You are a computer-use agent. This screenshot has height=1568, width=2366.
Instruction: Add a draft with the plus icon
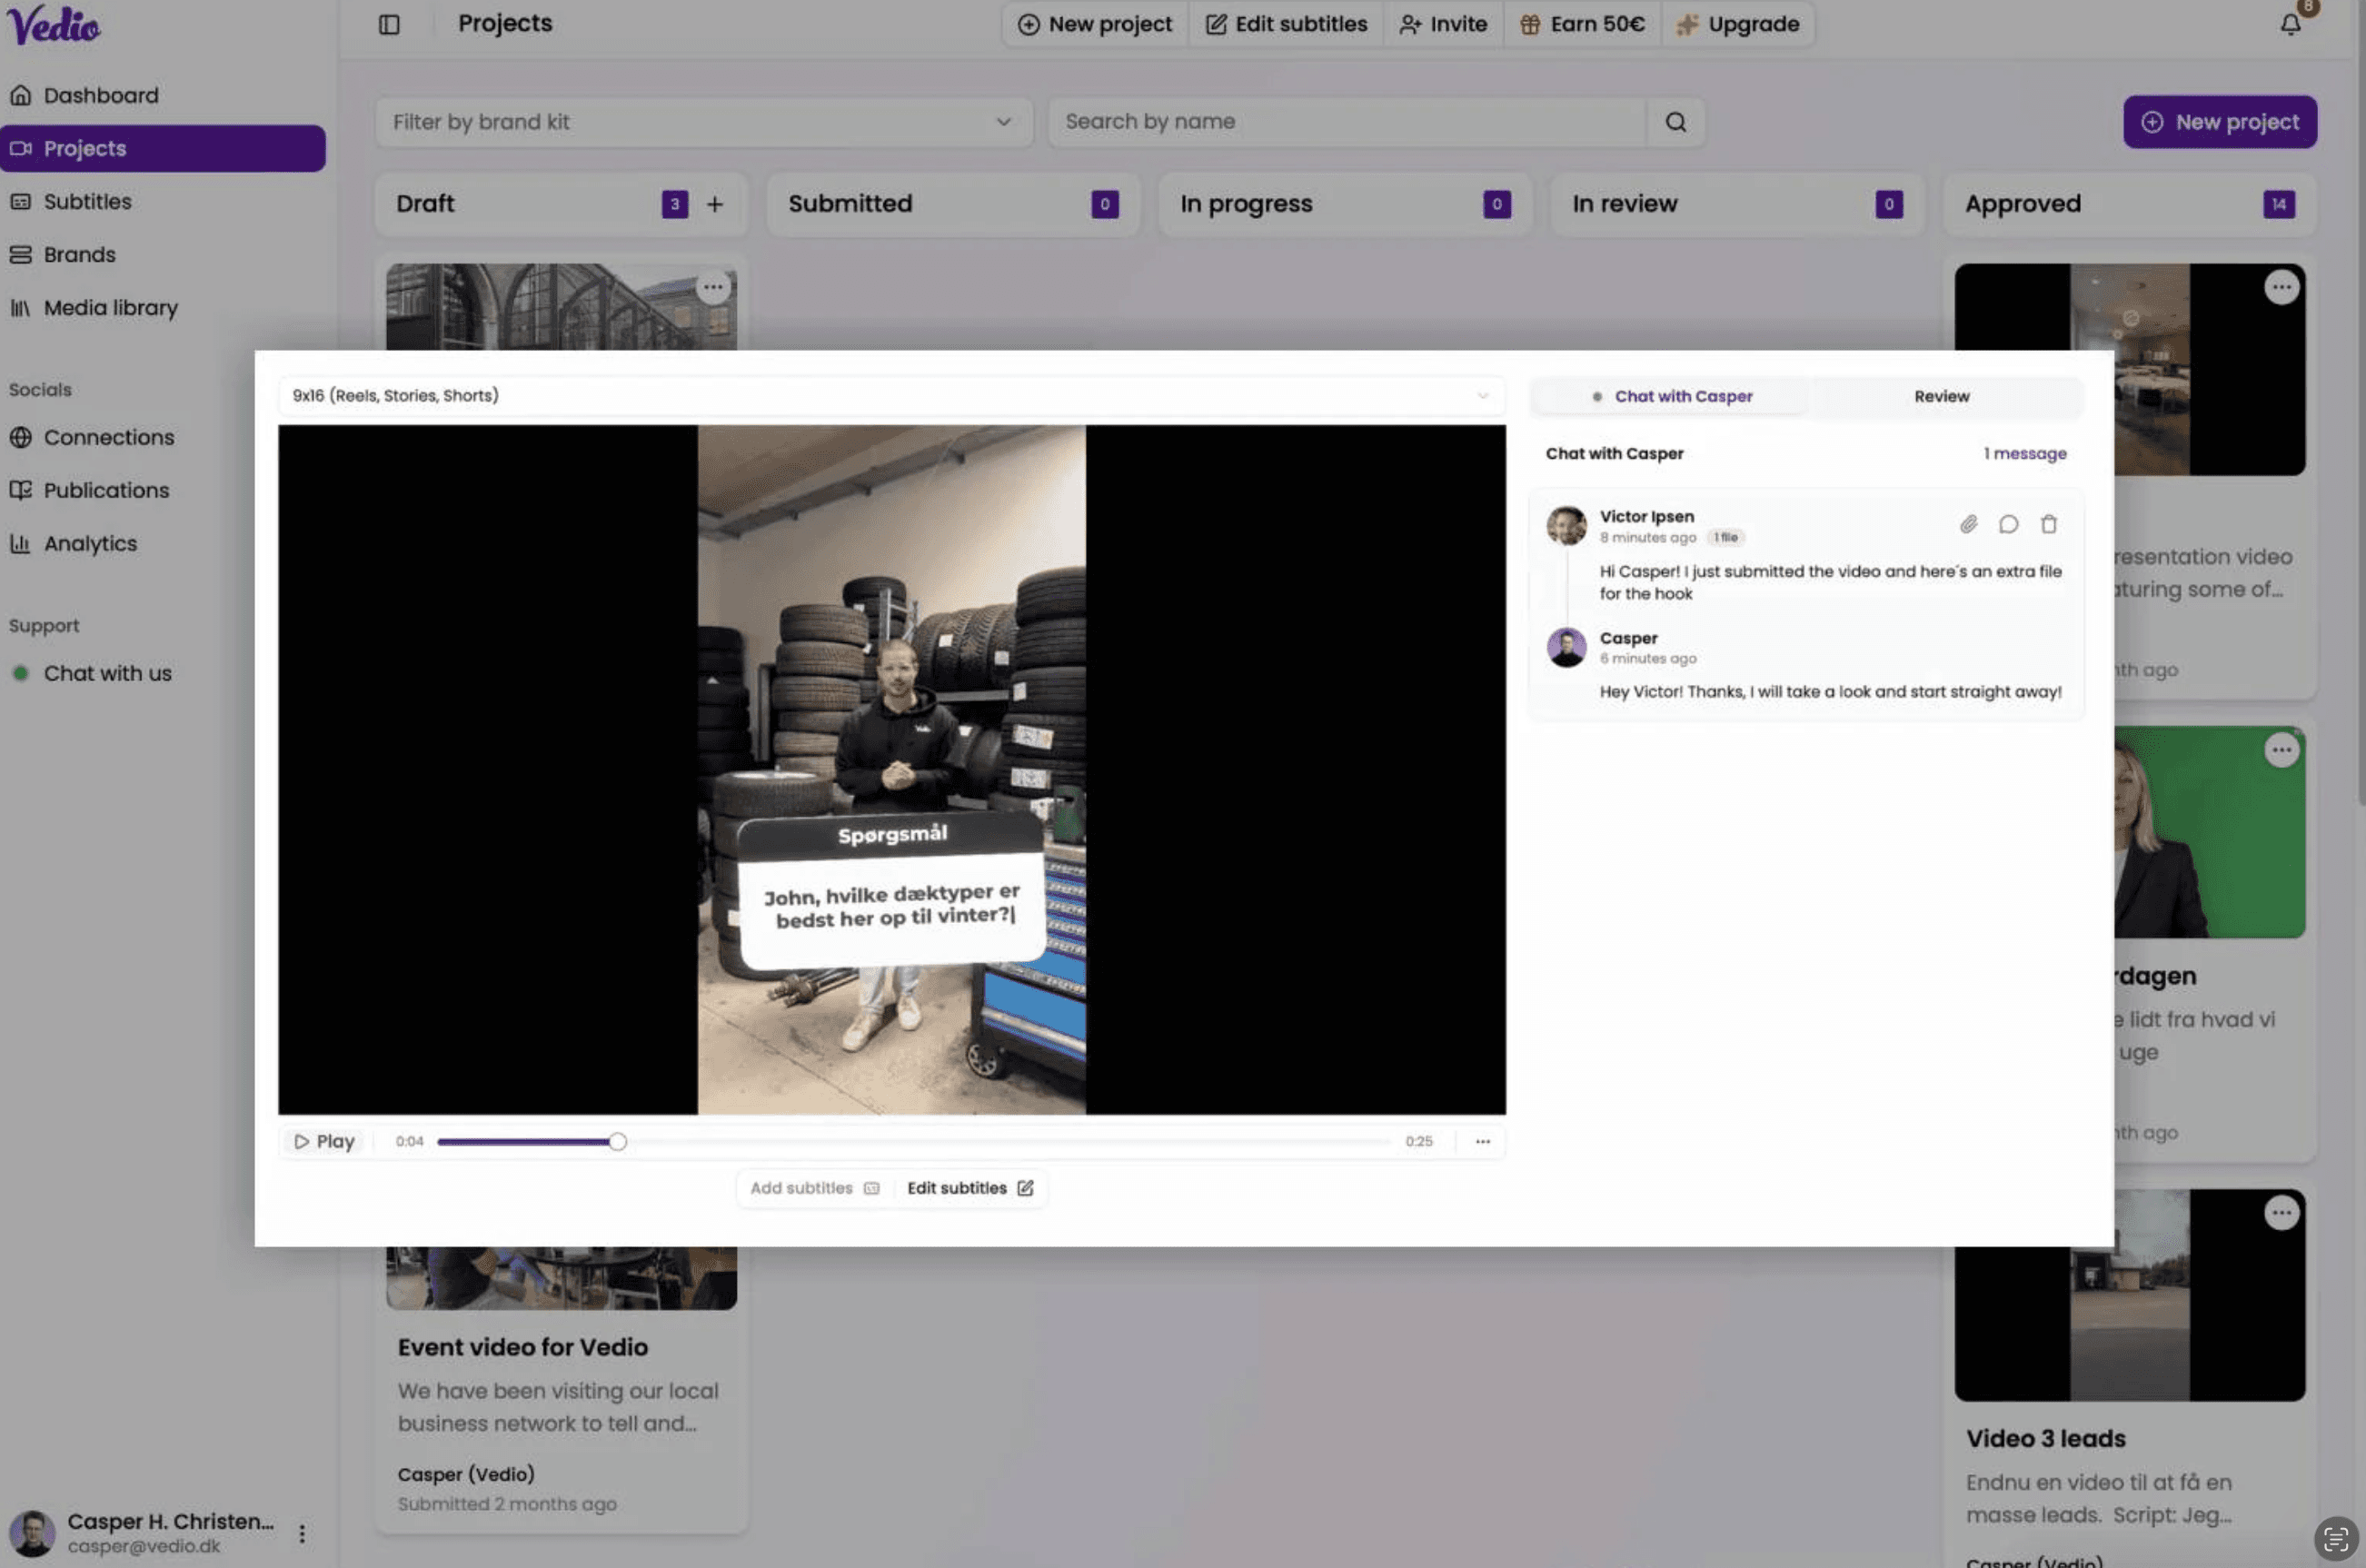(x=714, y=204)
